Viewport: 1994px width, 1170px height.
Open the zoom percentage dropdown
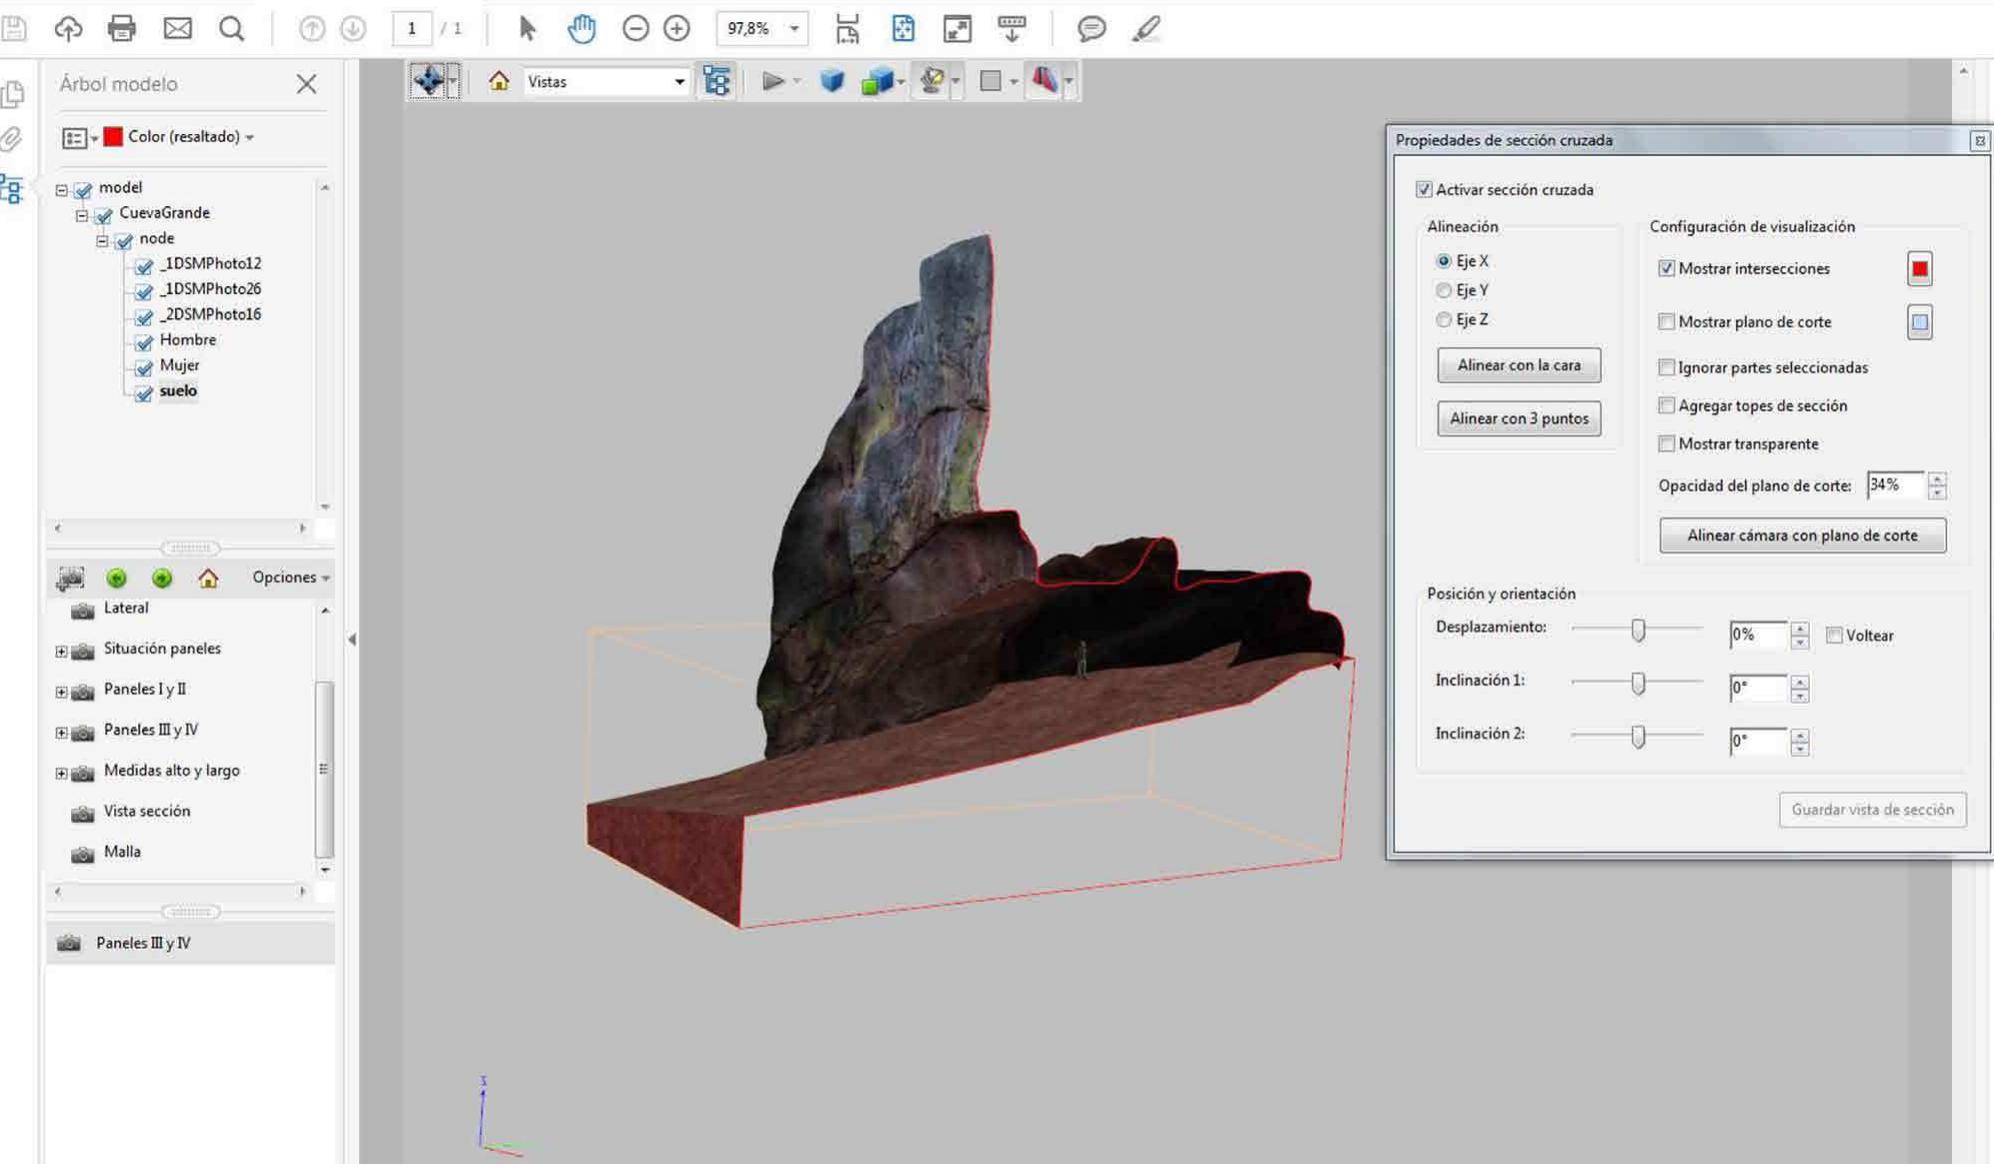794,29
